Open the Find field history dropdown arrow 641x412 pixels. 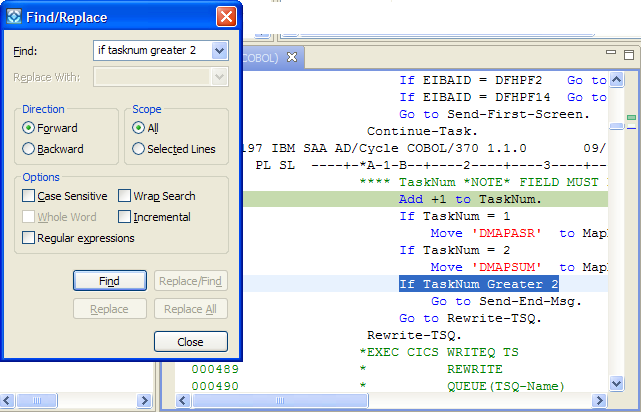pyautogui.click(x=220, y=50)
